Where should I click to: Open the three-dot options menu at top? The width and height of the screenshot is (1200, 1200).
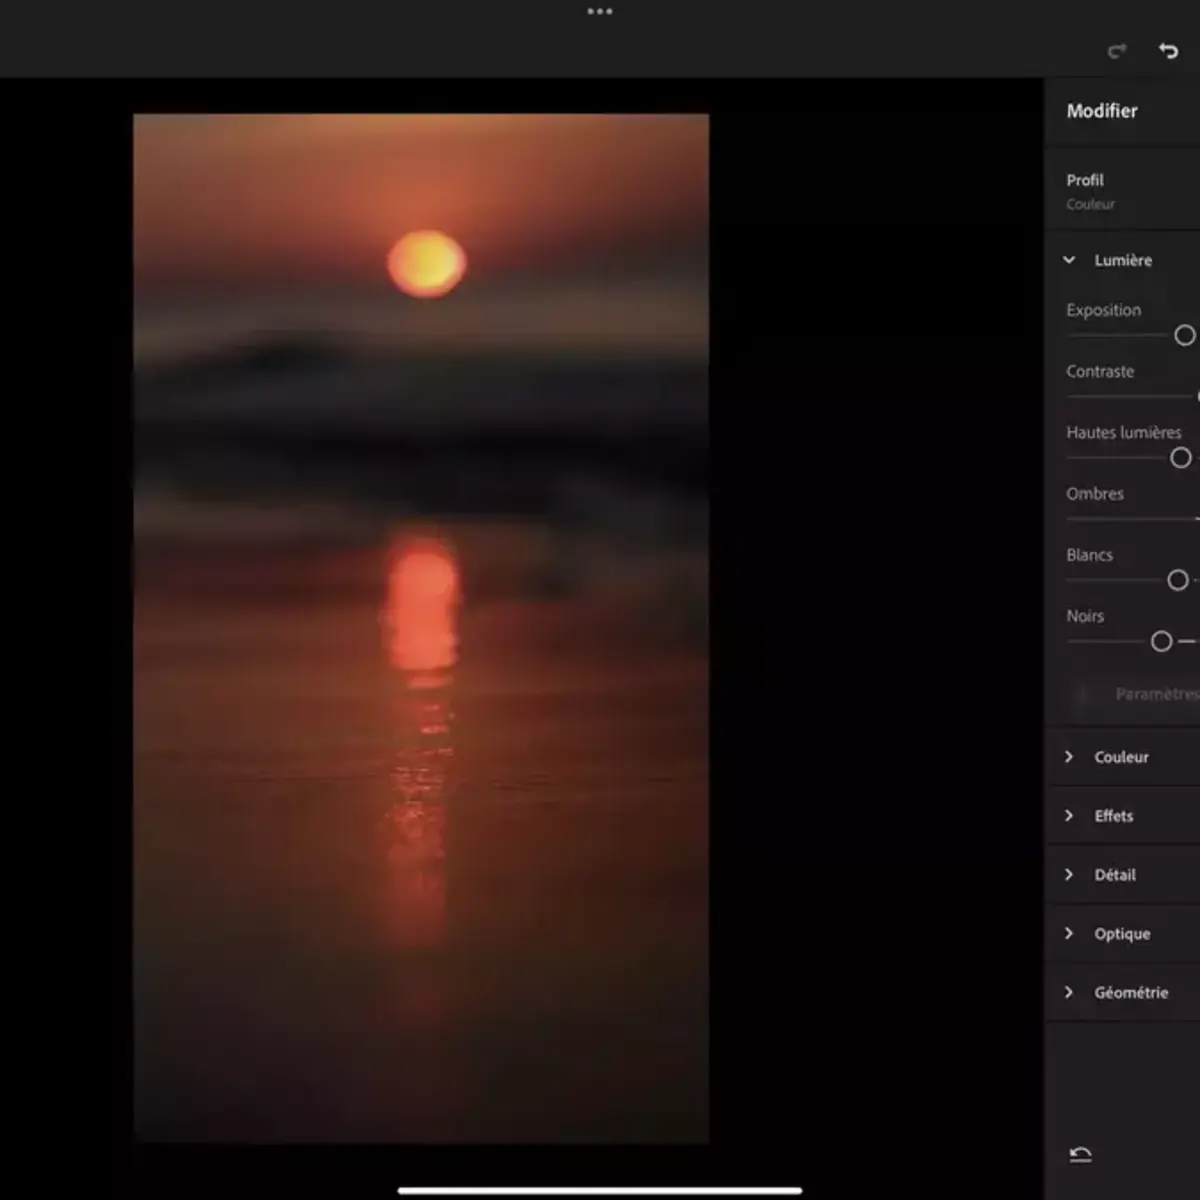pyautogui.click(x=599, y=11)
